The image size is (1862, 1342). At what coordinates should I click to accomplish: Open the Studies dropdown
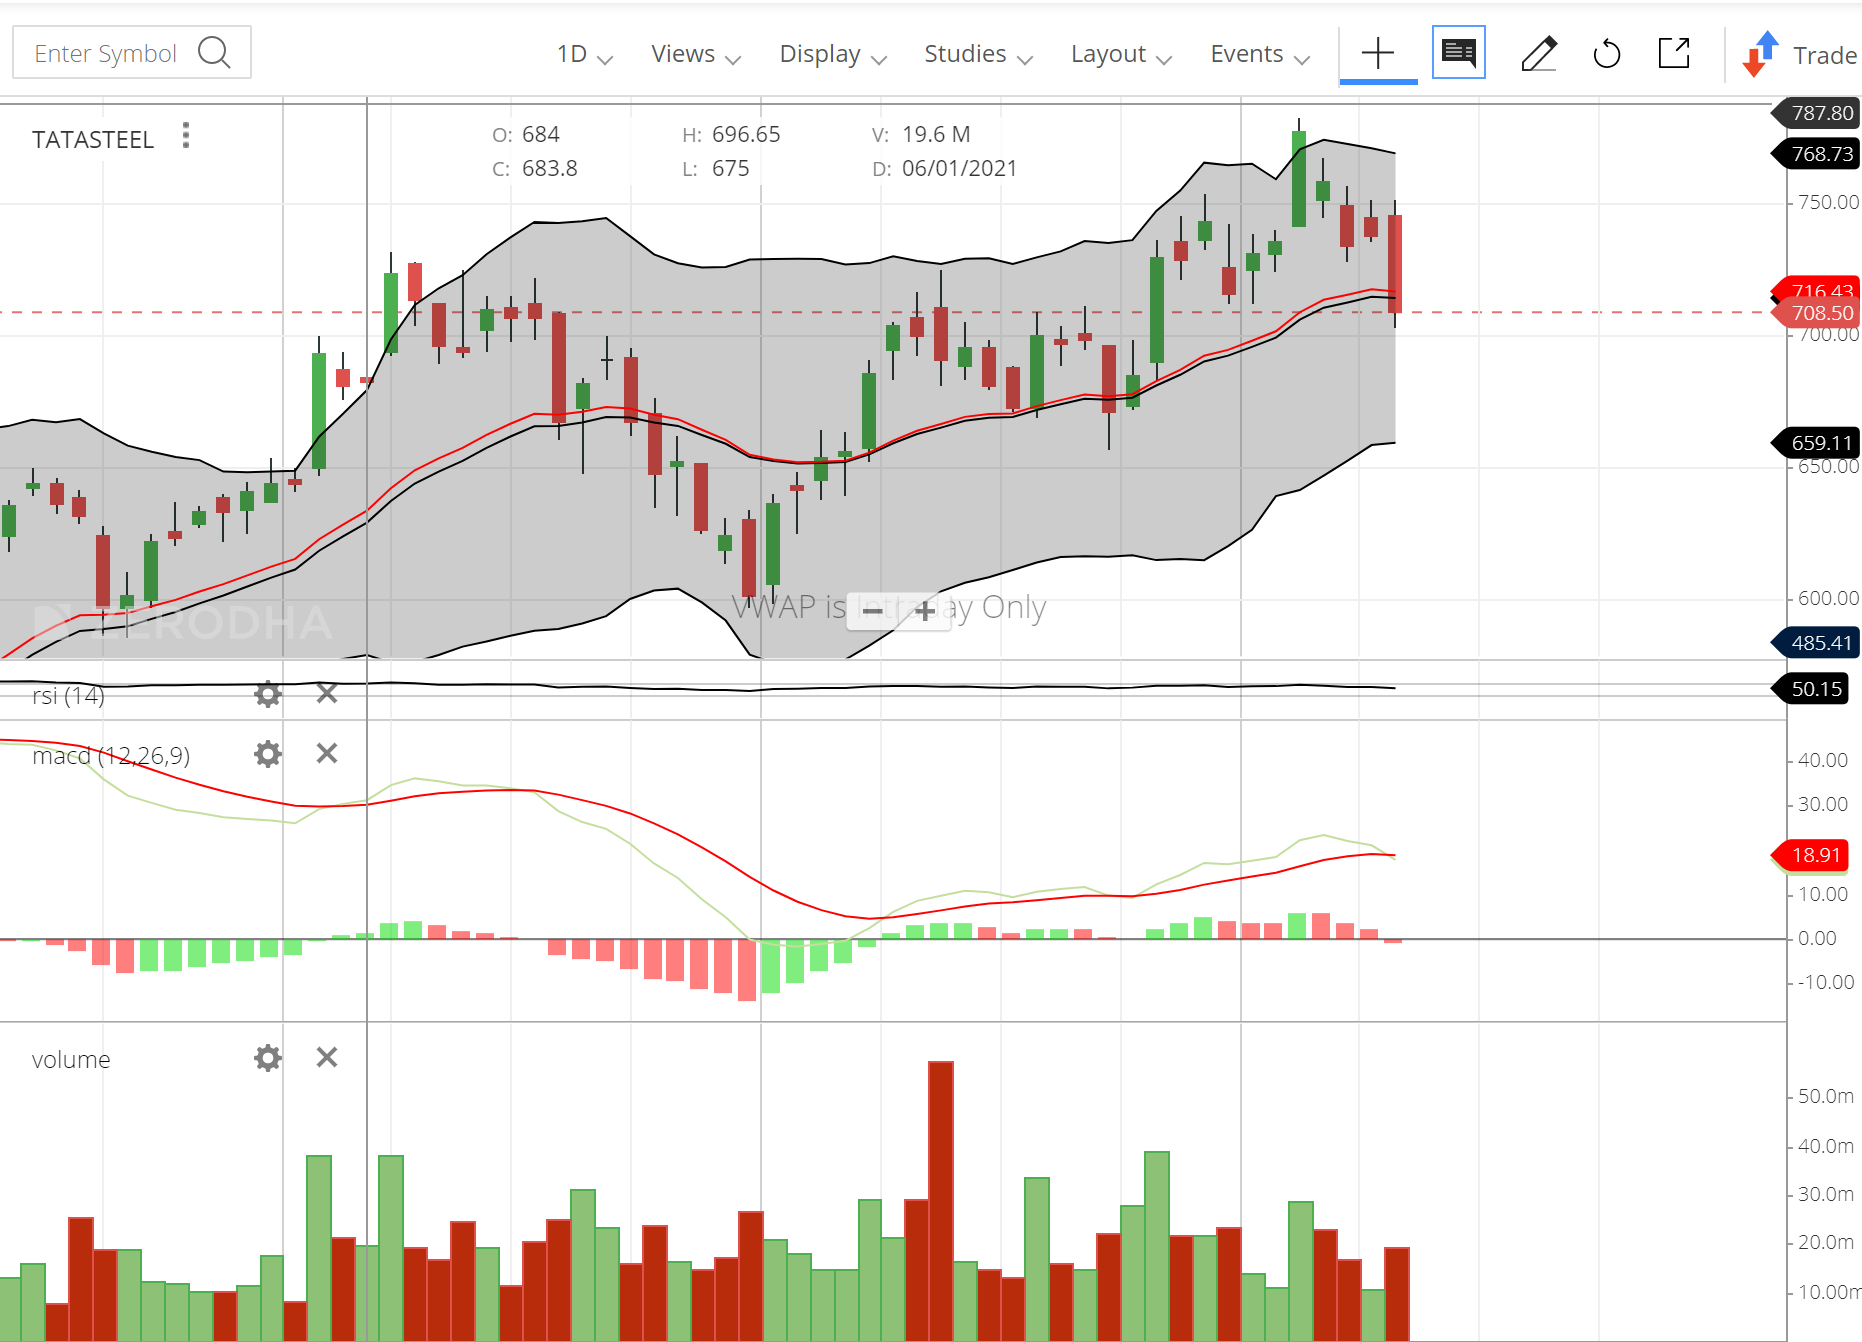(978, 54)
